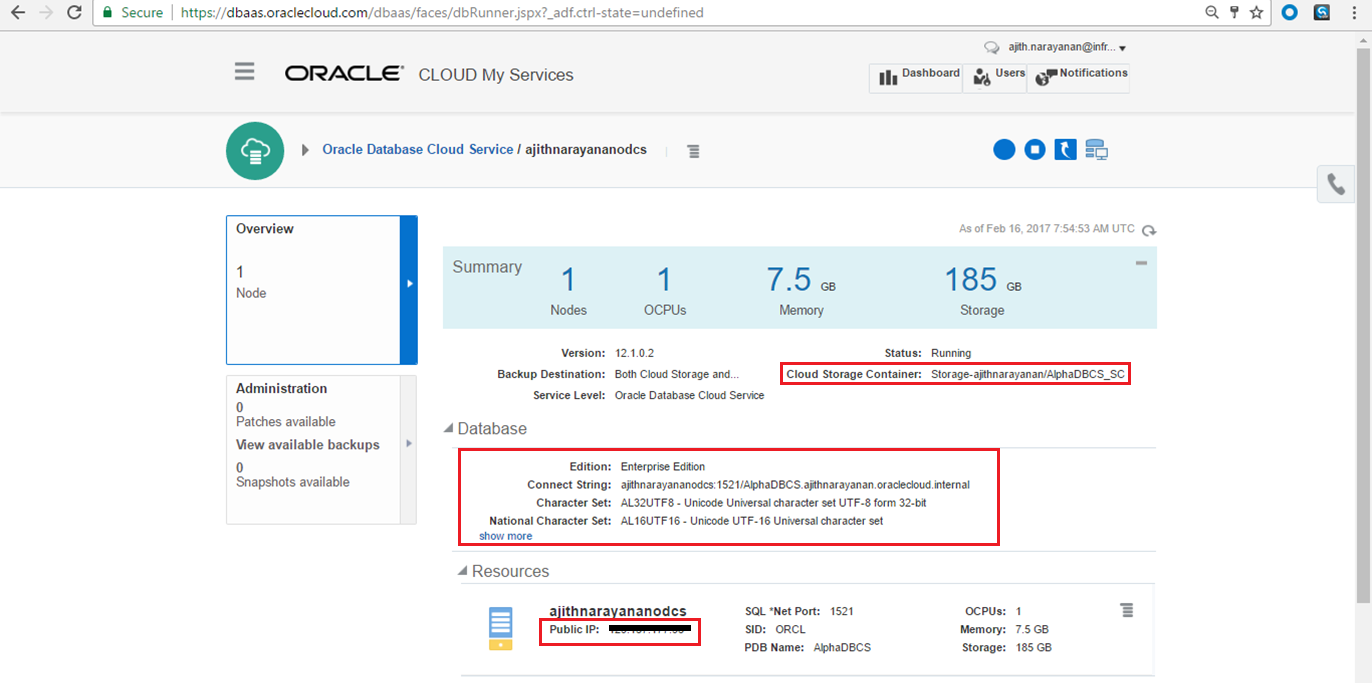Image resolution: width=1372 pixels, height=683 pixels.
Task: Collapse the Database section
Action: click(448, 429)
